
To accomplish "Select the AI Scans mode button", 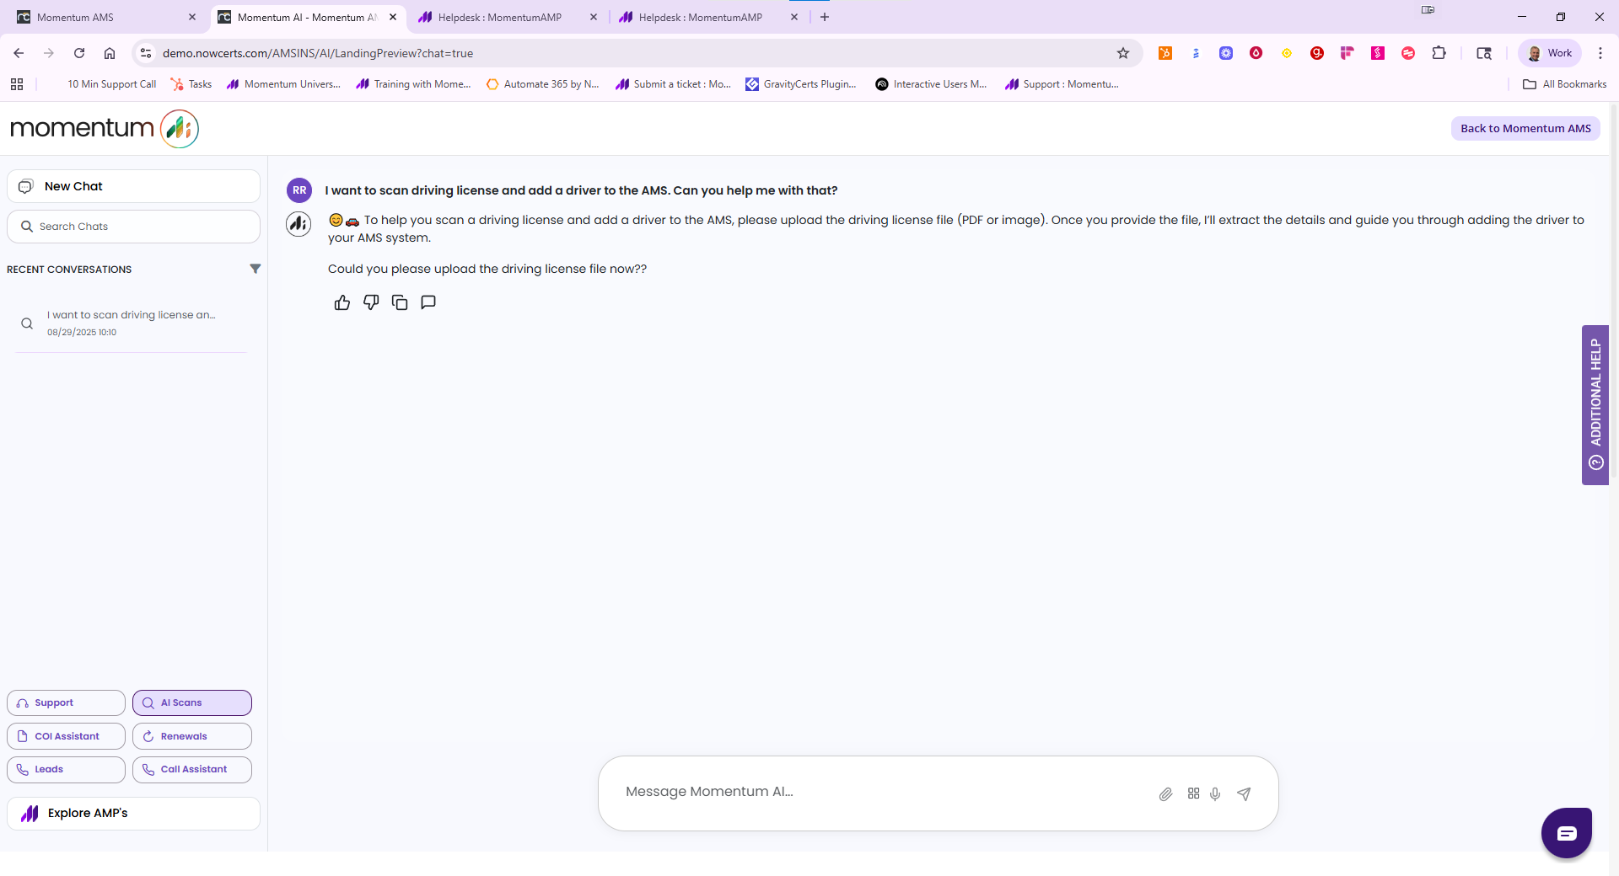I will pyautogui.click(x=192, y=703).
